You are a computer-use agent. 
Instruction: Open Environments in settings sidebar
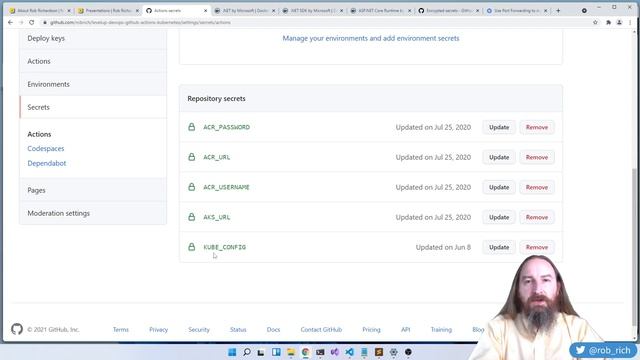[93, 84]
